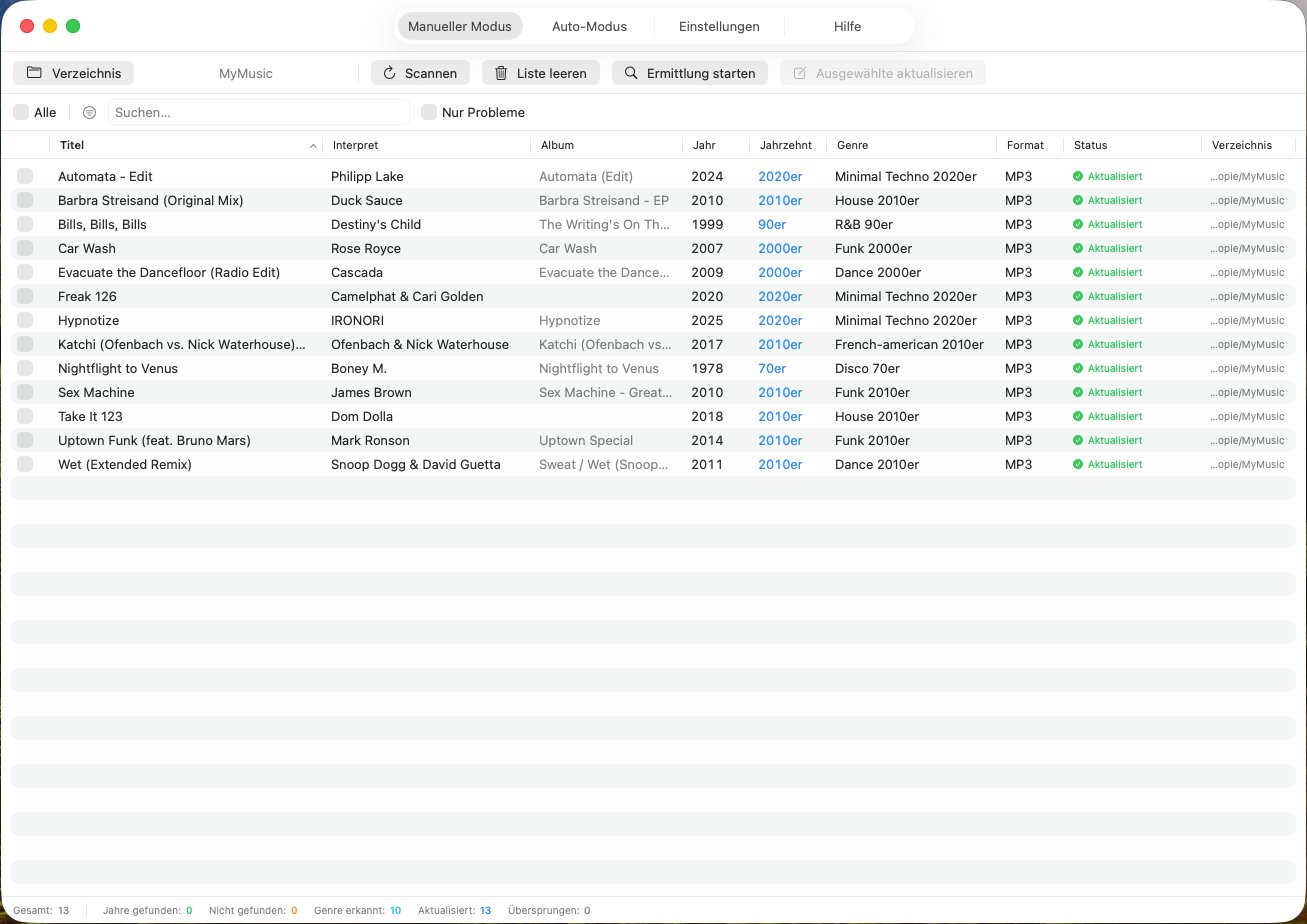Image resolution: width=1307 pixels, height=924 pixels.
Task: Open the filter options icon beside search
Action: coord(89,113)
